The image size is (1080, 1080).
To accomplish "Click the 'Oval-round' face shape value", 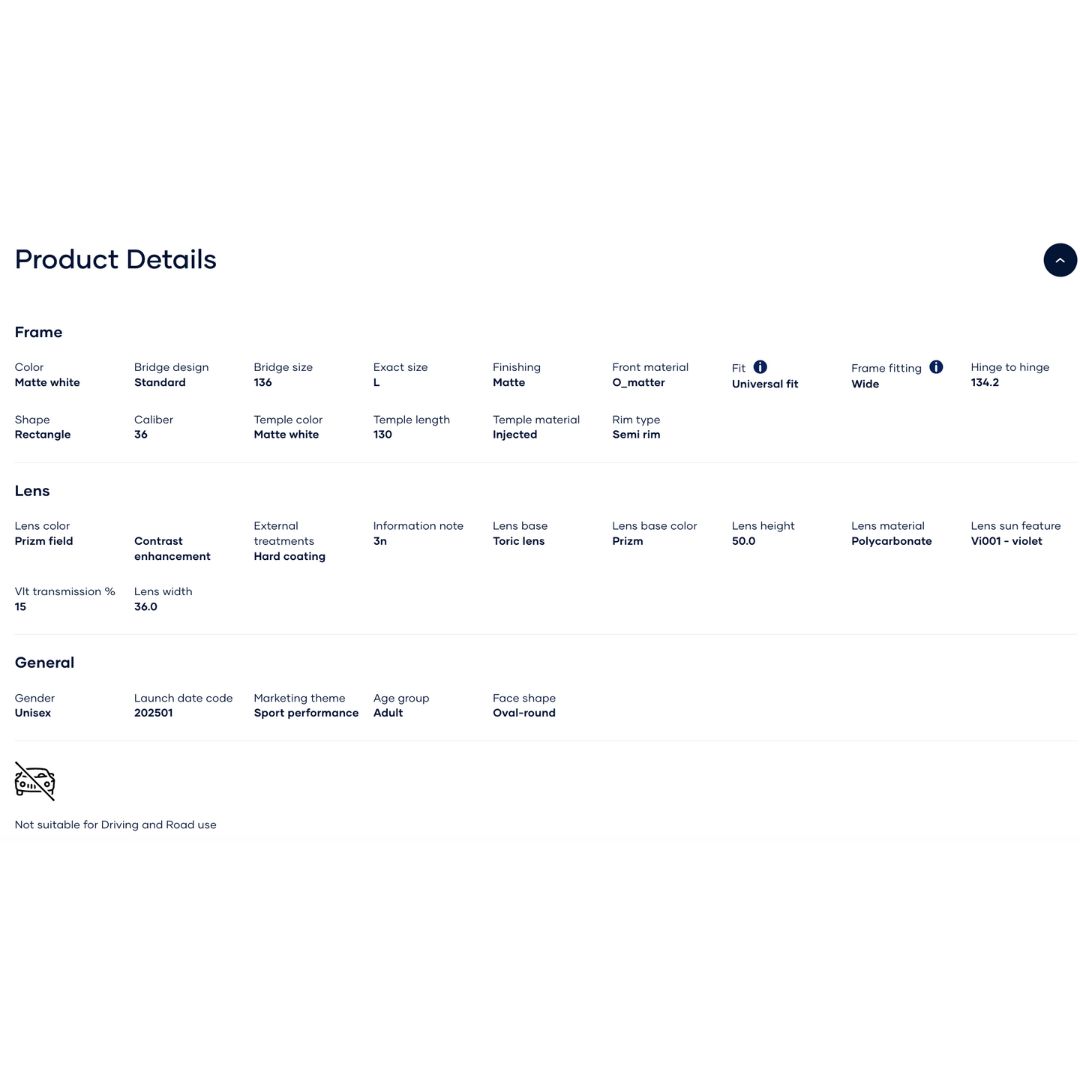I will coord(524,713).
